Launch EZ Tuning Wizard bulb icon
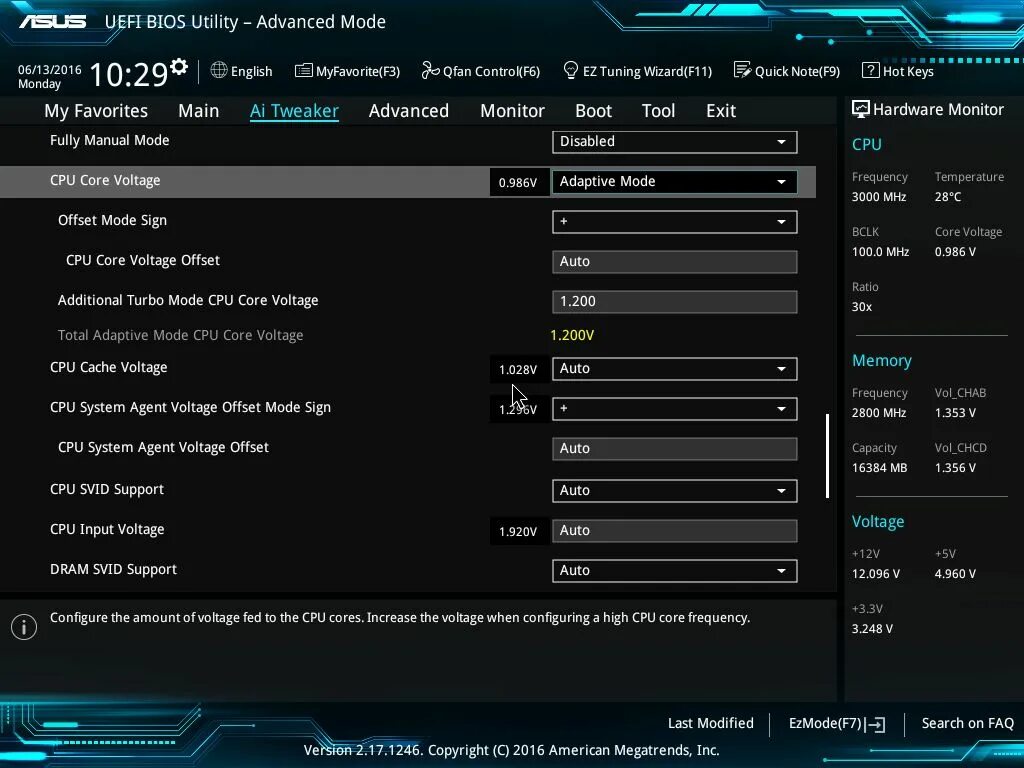Image resolution: width=1024 pixels, height=768 pixels. tap(570, 70)
